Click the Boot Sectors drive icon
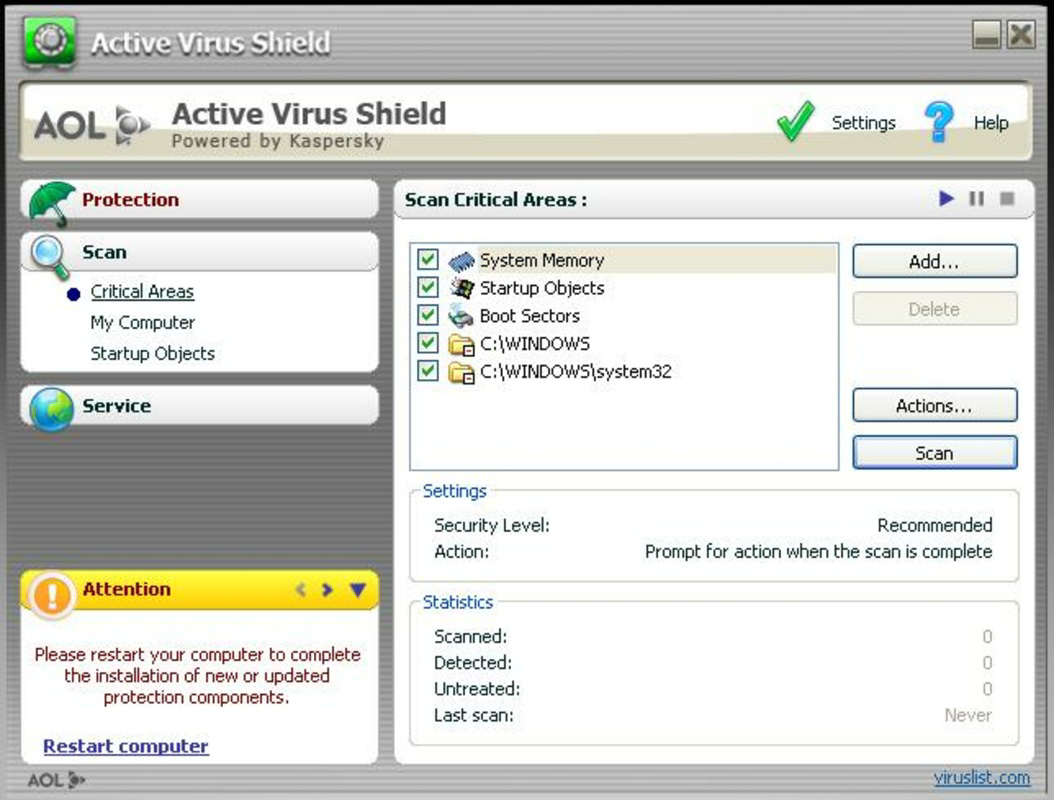Viewport: 1054px width, 800px height. pos(461,316)
